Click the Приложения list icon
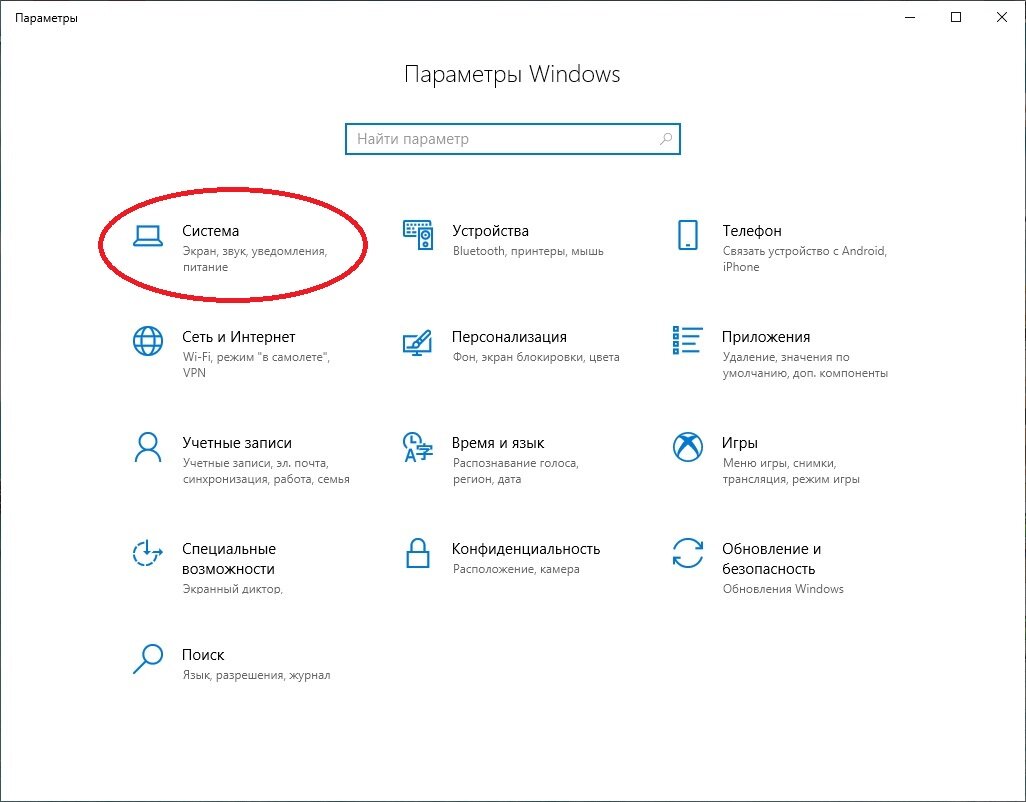Image resolution: width=1026 pixels, height=802 pixels. [x=688, y=341]
